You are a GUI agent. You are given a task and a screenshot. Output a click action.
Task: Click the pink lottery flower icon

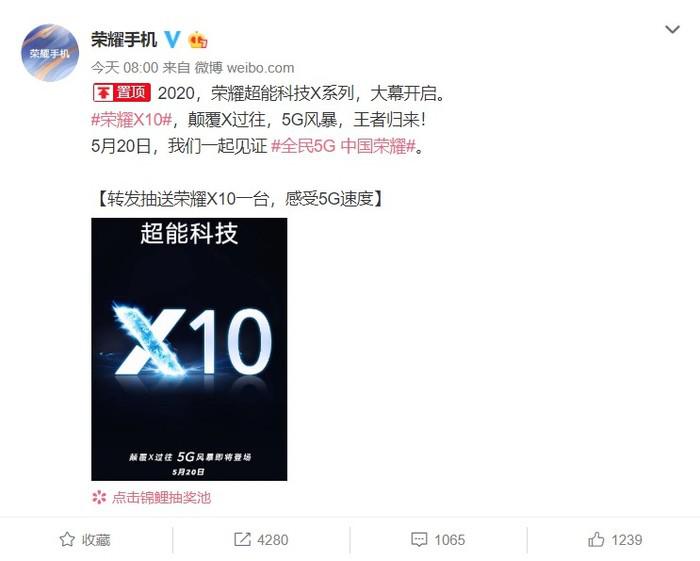[99, 497]
